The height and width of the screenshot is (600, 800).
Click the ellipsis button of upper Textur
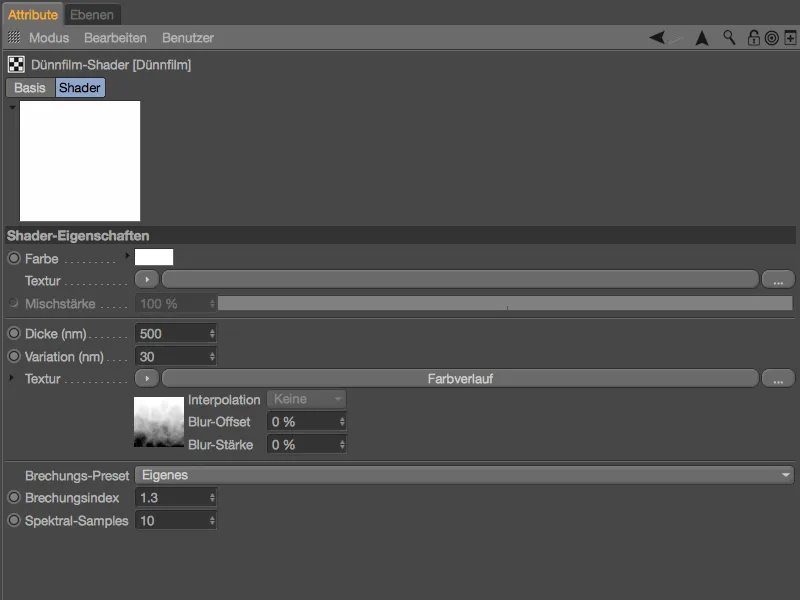pyautogui.click(x=778, y=280)
